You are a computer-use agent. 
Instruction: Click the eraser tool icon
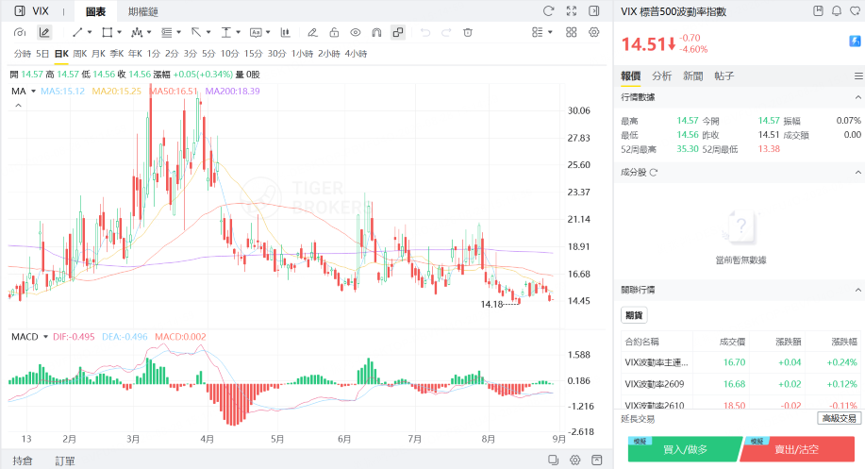pyautogui.click(x=312, y=33)
